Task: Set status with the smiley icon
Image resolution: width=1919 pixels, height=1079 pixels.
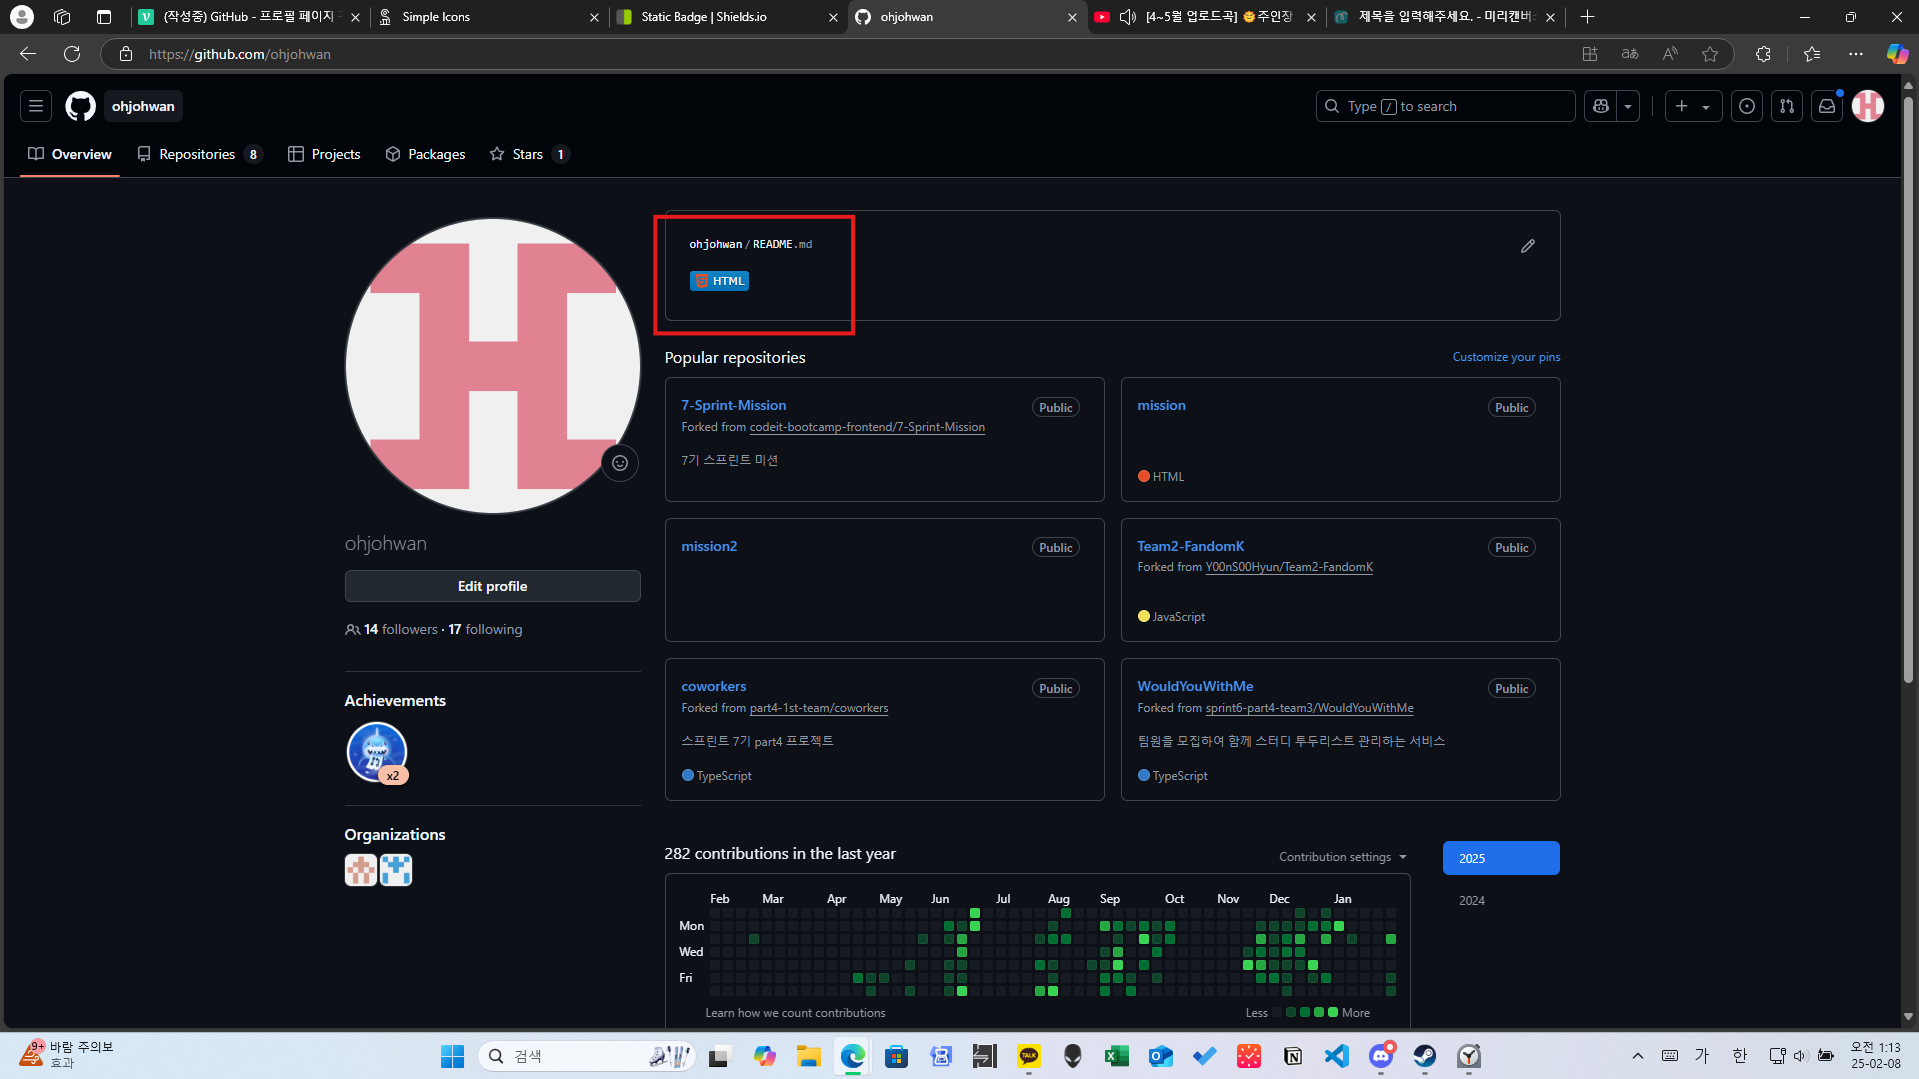Action: point(620,463)
